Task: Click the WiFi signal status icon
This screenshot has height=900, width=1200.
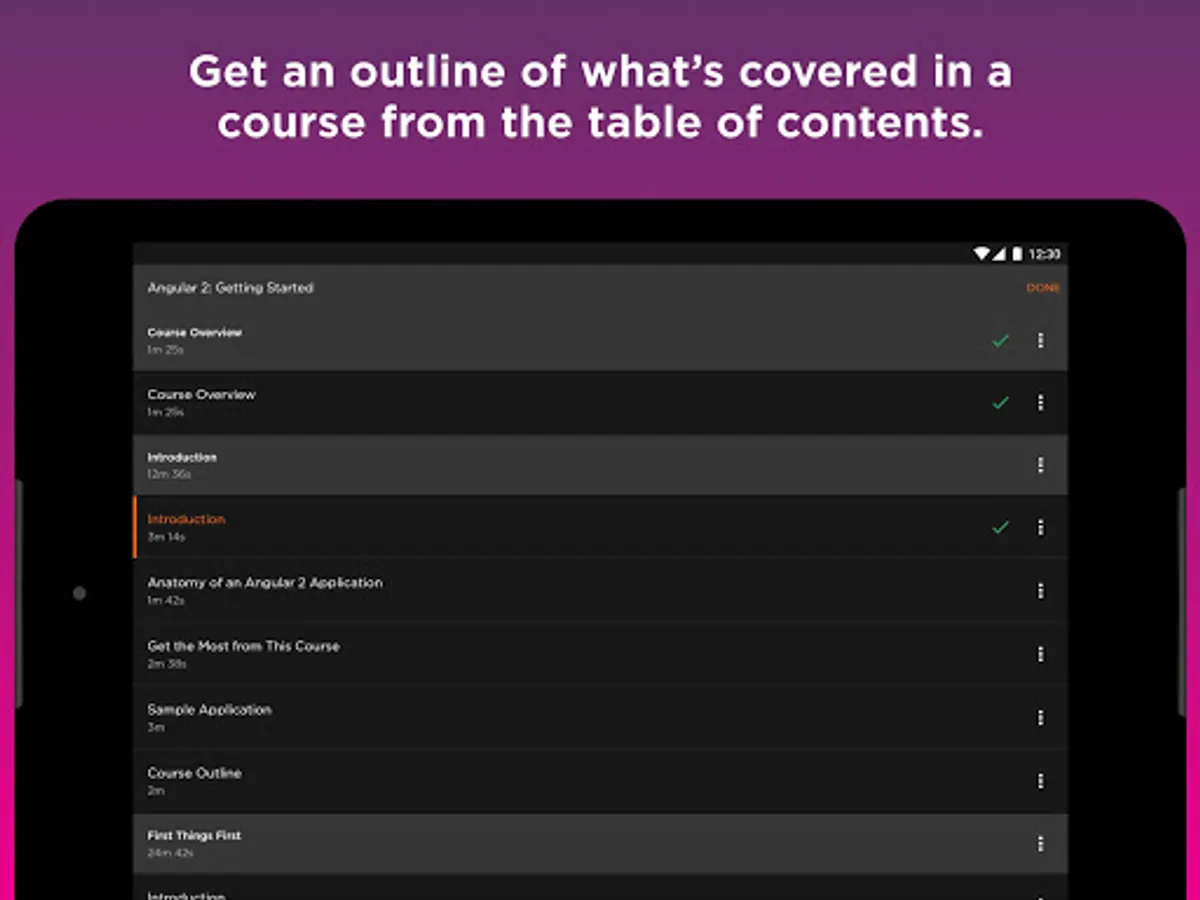Action: [x=982, y=254]
